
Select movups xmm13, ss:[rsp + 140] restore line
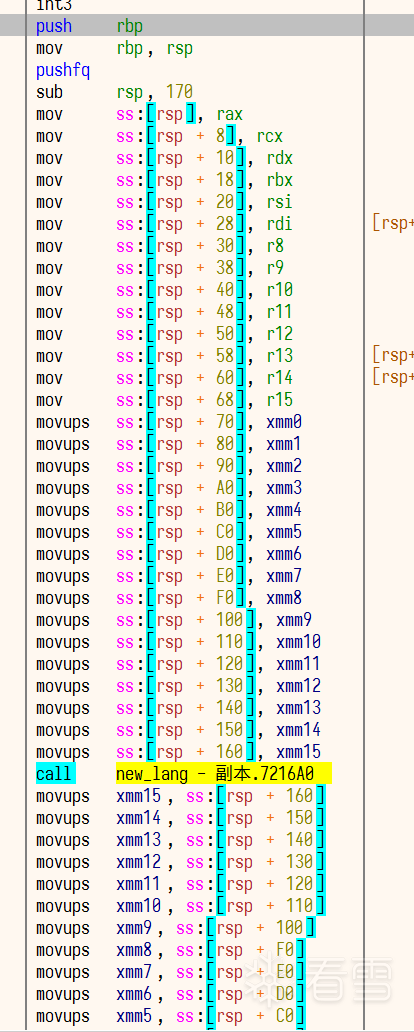click(180, 840)
